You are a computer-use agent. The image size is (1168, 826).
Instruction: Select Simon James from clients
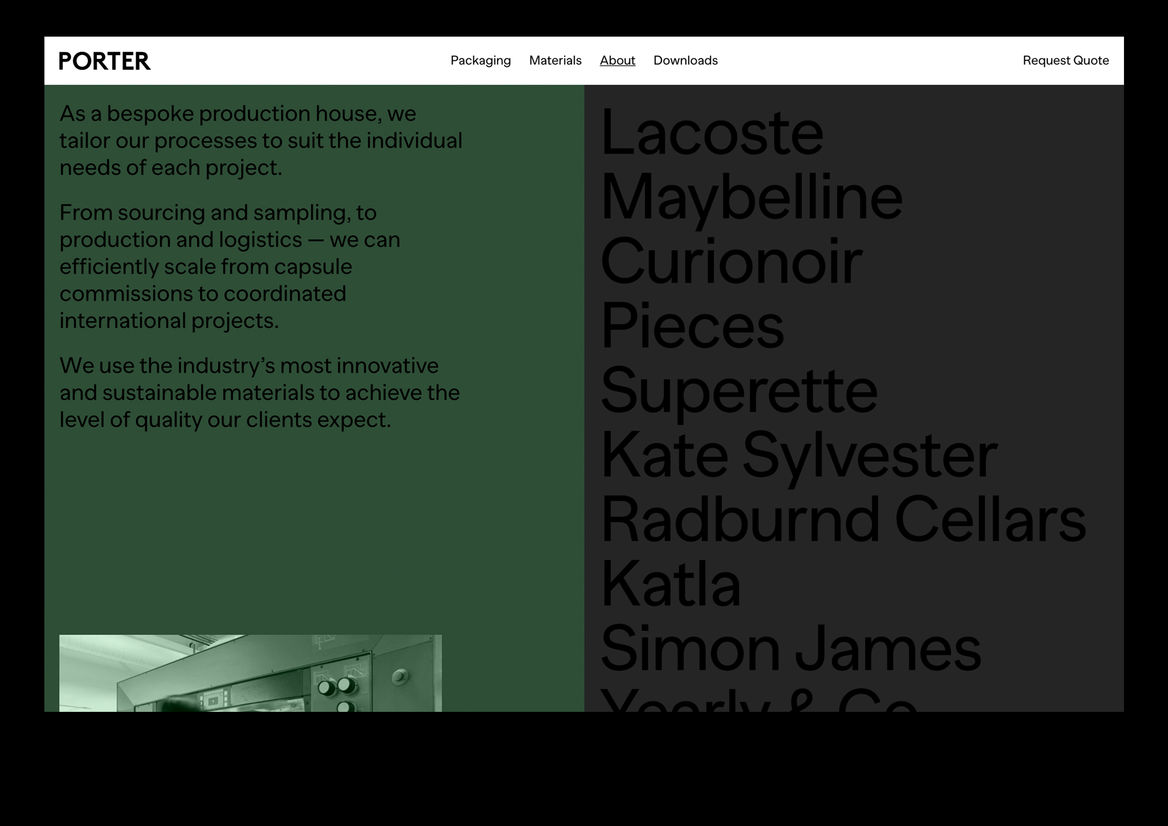(790, 649)
